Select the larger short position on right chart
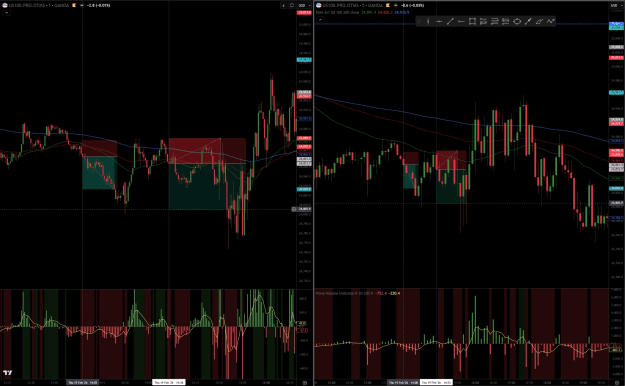Screen dimensions: 625x386 (451, 177)
